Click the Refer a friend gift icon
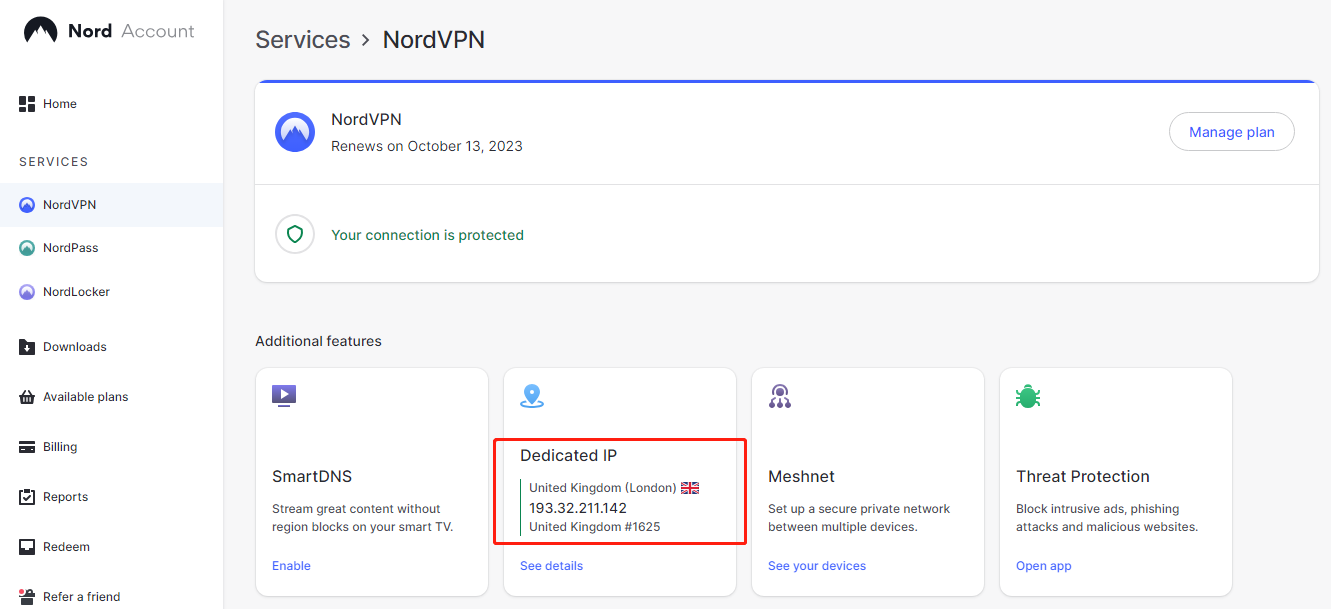 point(27,597)
